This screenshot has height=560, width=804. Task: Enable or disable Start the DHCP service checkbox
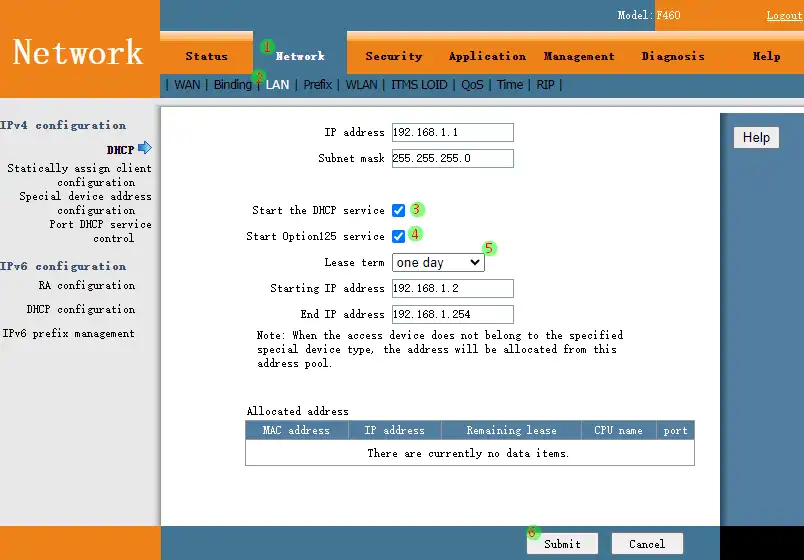399,210
